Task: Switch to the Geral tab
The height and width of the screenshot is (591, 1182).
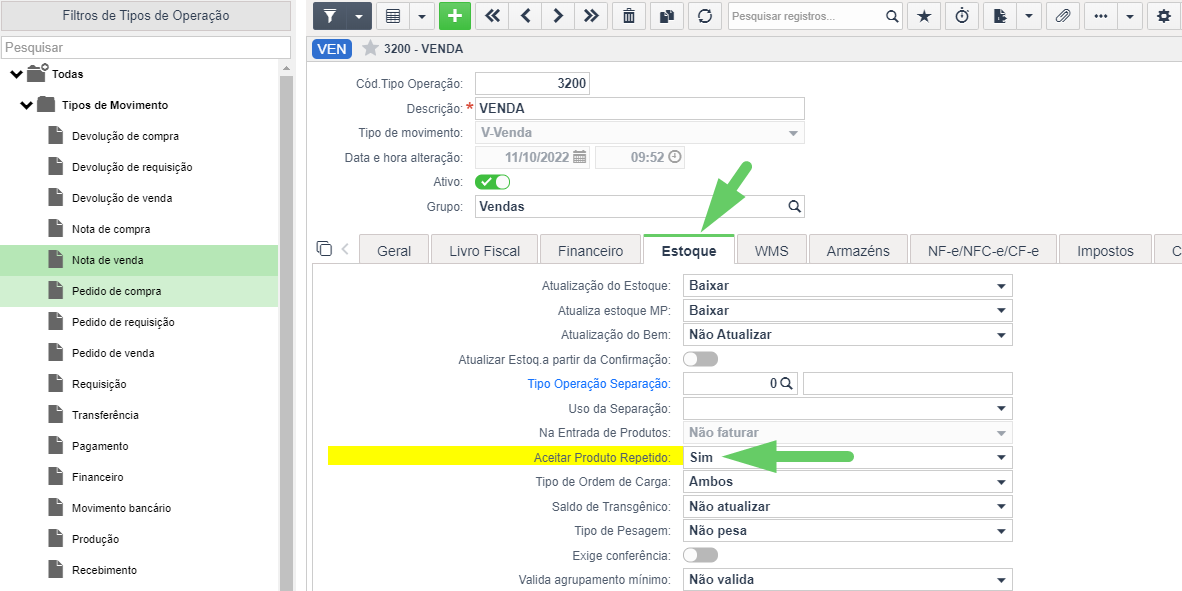Action: (393, 251)
